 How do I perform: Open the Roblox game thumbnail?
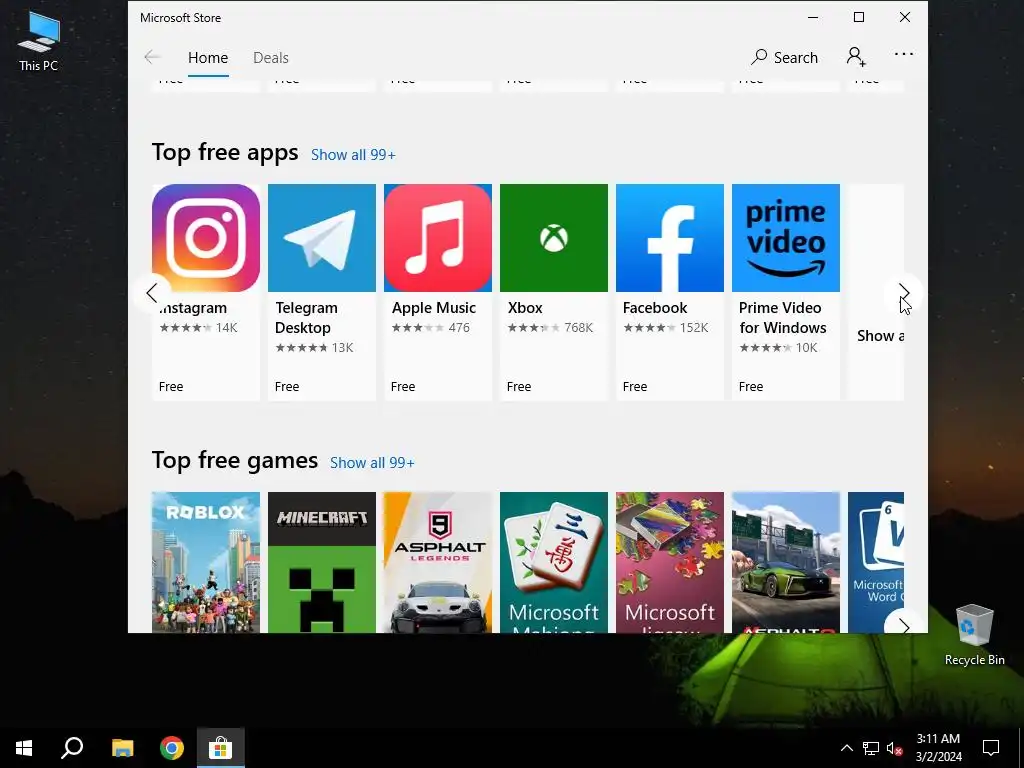206,562
